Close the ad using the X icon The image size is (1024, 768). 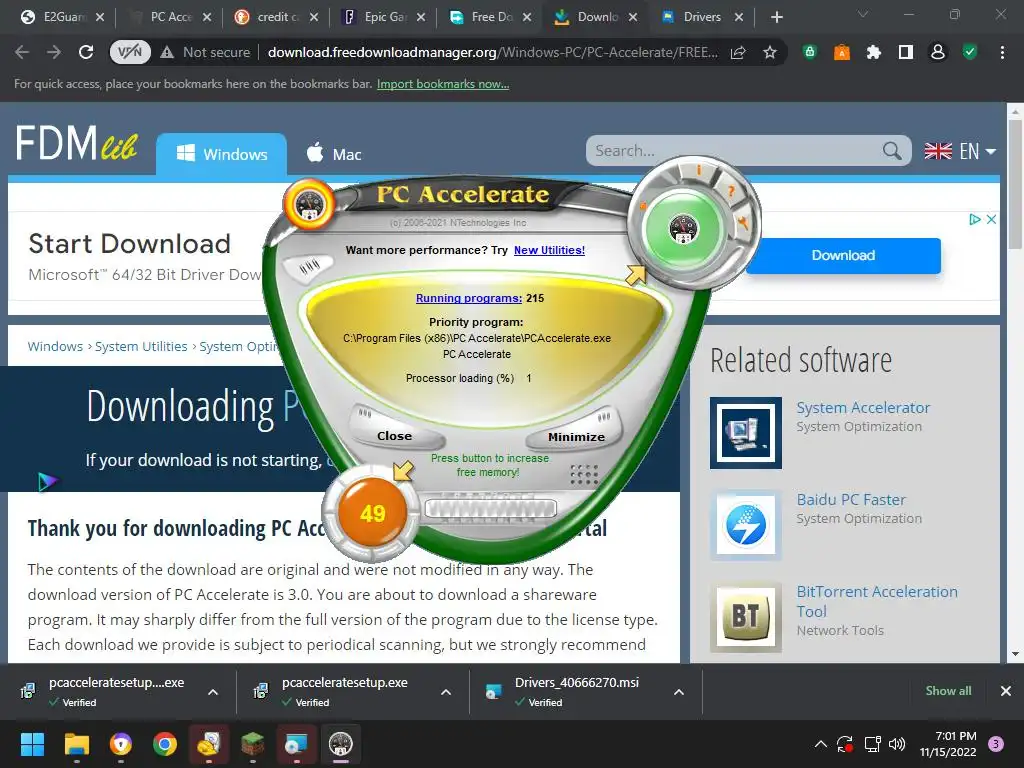click(991, 219)
